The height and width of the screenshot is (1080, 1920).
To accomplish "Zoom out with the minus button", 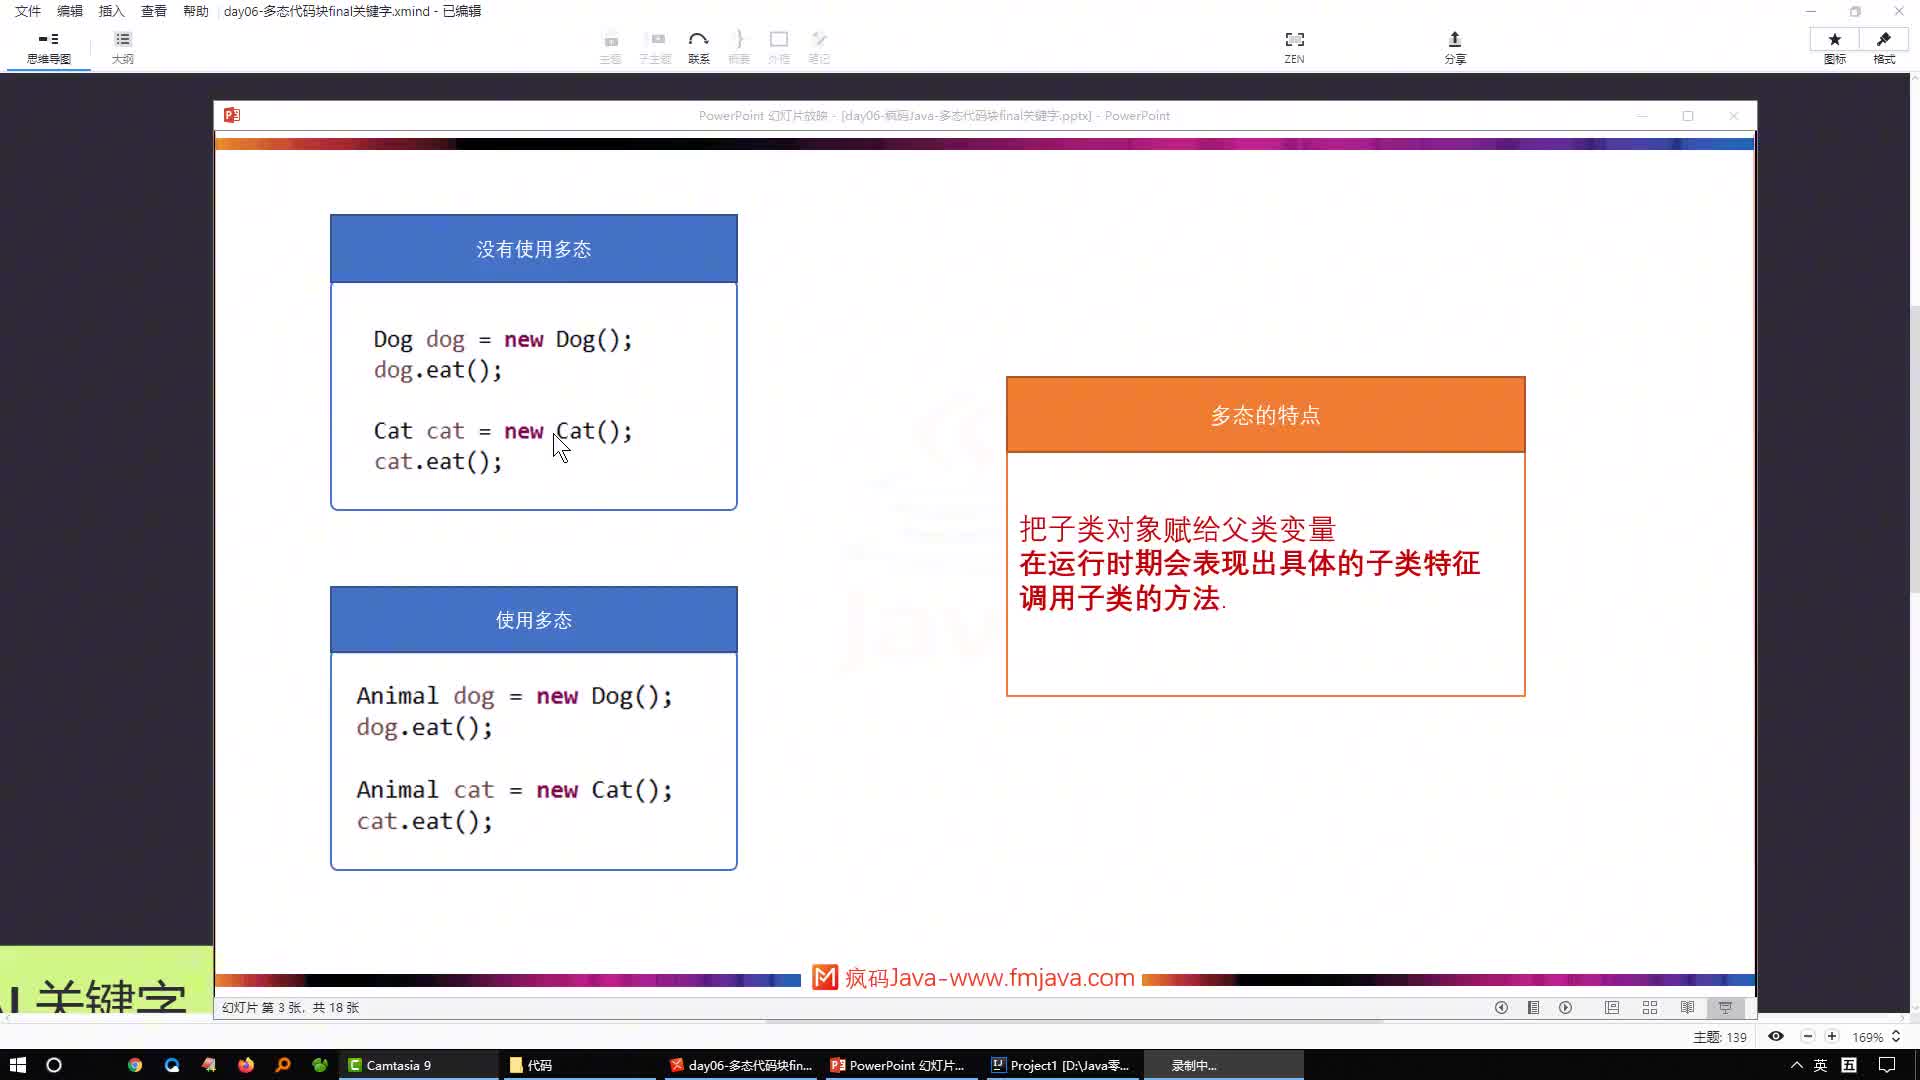I will click(x=1808, y=1037).
